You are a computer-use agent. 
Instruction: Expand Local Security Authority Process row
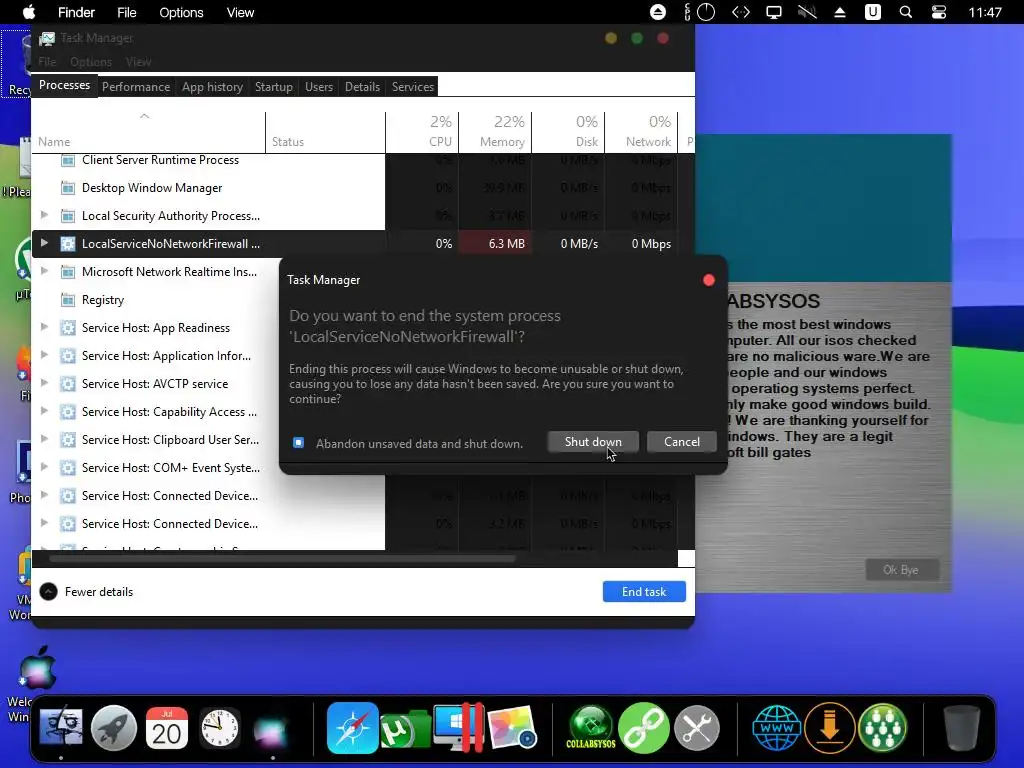click(x=44, y=215)
